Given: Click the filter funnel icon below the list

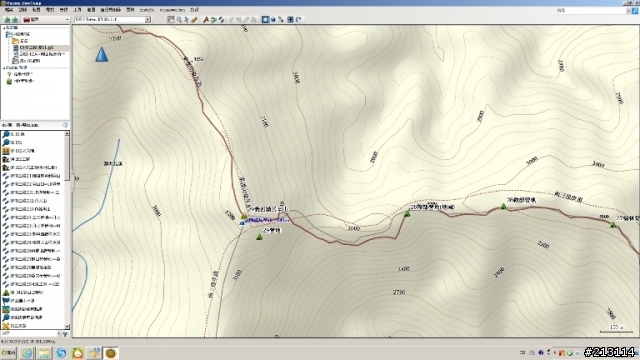Looking at the screenshot, I should [x=65, y=334].
